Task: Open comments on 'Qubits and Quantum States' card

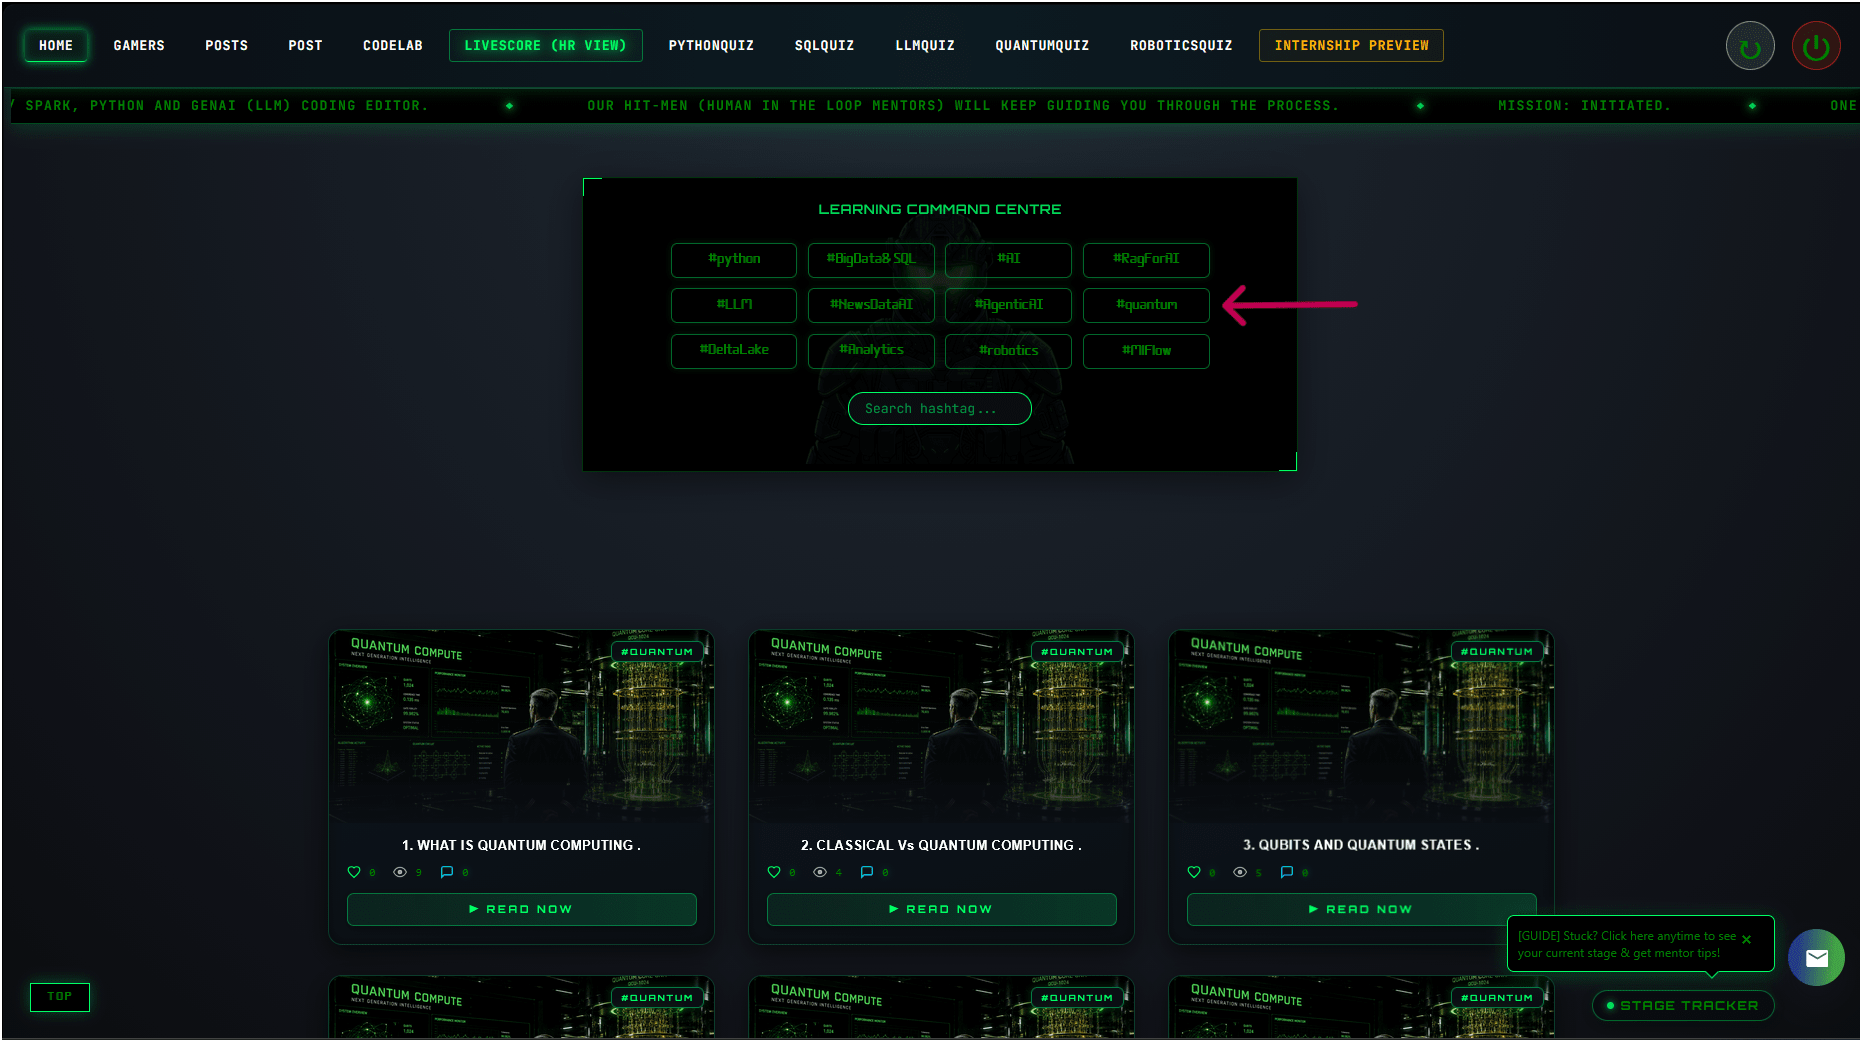Action: click(x=1287, y=872)
